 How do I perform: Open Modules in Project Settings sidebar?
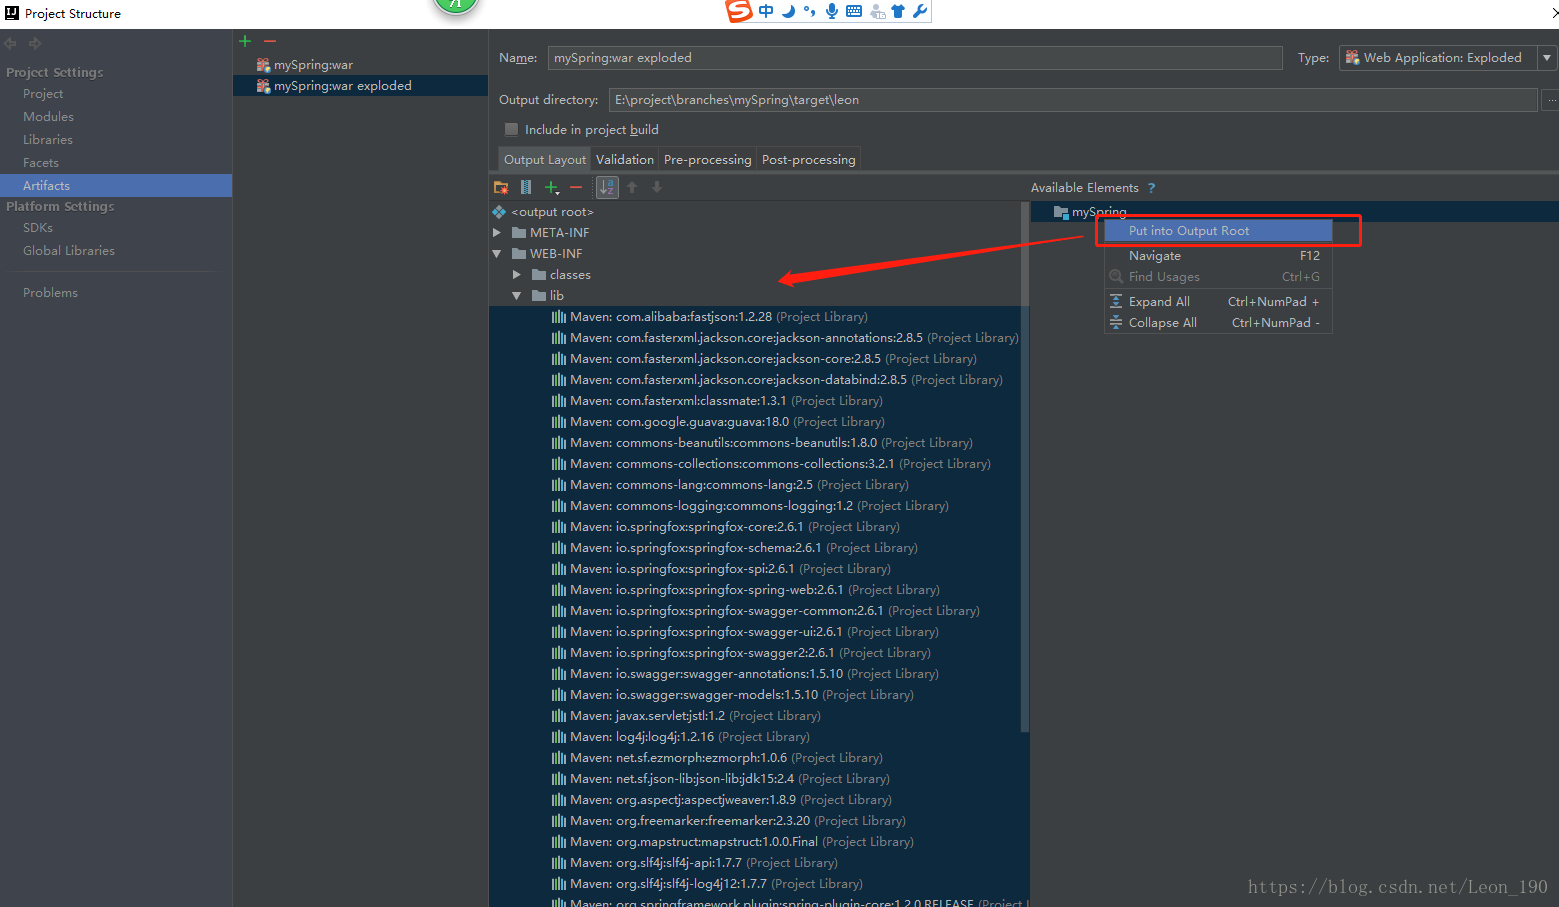pos(48,117)
